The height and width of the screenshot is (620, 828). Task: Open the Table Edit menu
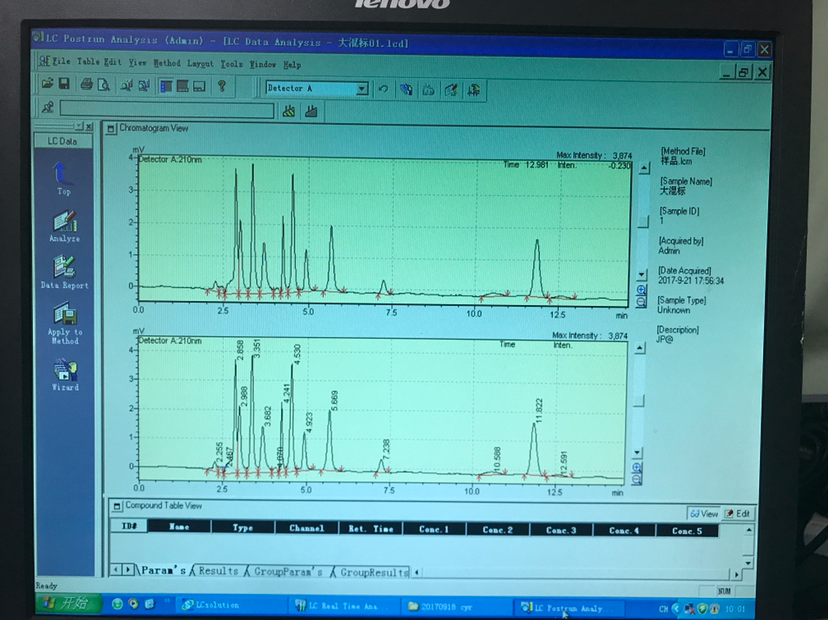click(x=99, y=62)
